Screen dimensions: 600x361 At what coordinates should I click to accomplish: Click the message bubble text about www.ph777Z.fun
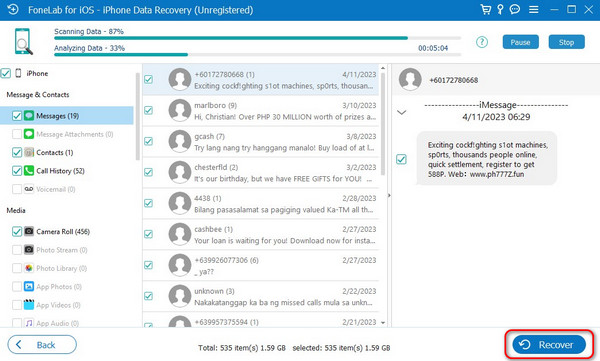coord(487,159)
